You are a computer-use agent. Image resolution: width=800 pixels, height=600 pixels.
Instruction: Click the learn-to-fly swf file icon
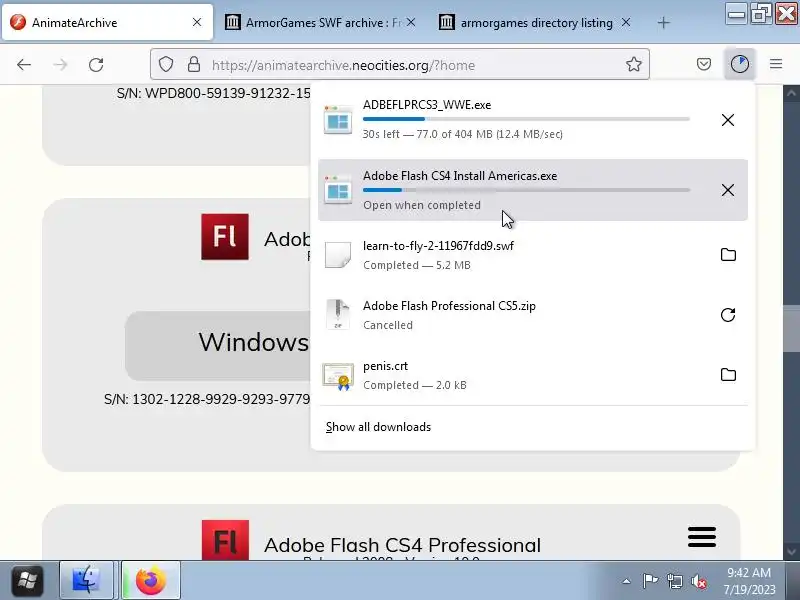pyautogui.click(x=338, y=255)
